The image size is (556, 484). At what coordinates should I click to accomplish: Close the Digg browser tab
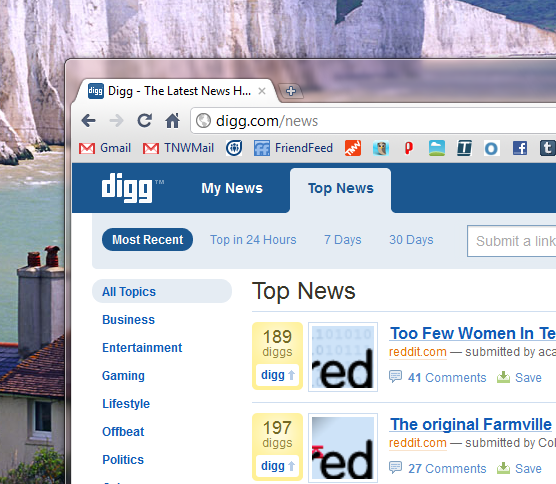[x=262, y=91]
